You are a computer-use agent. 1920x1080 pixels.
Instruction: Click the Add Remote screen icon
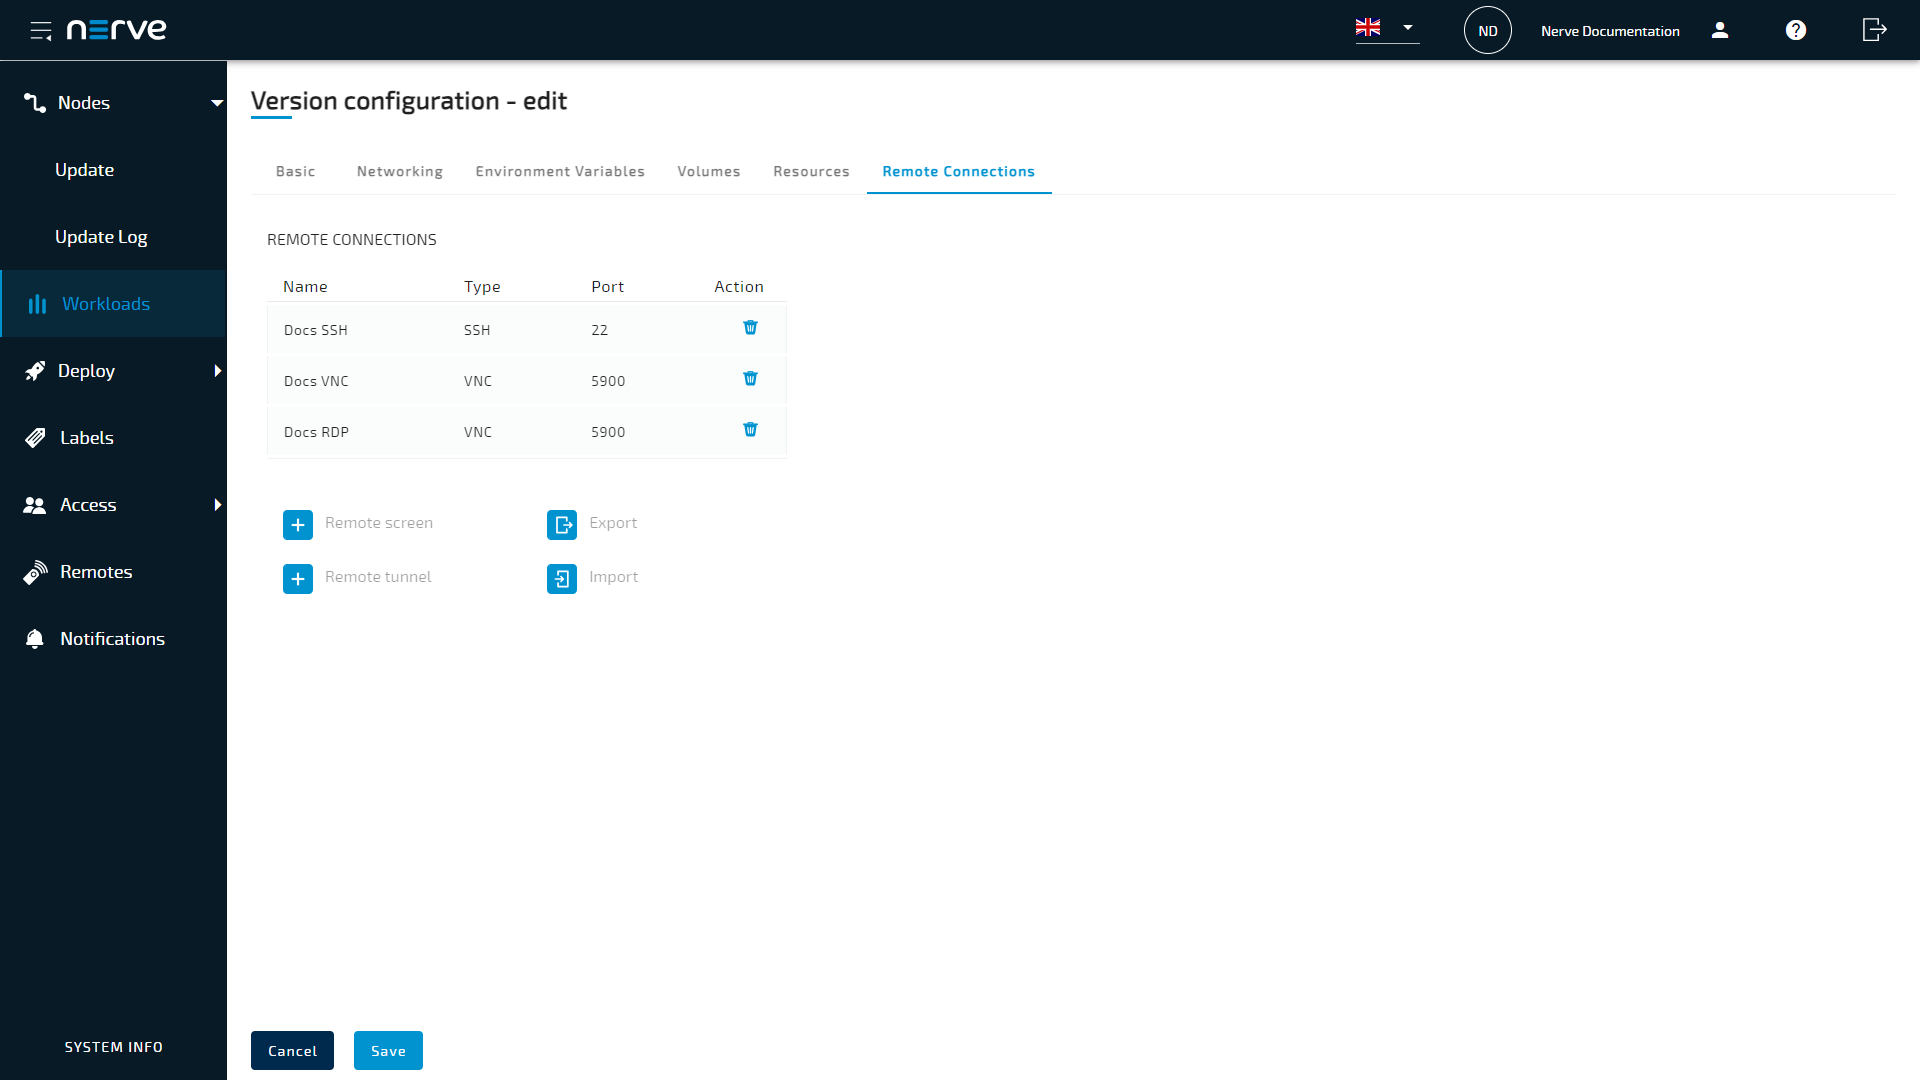[297, 525]
